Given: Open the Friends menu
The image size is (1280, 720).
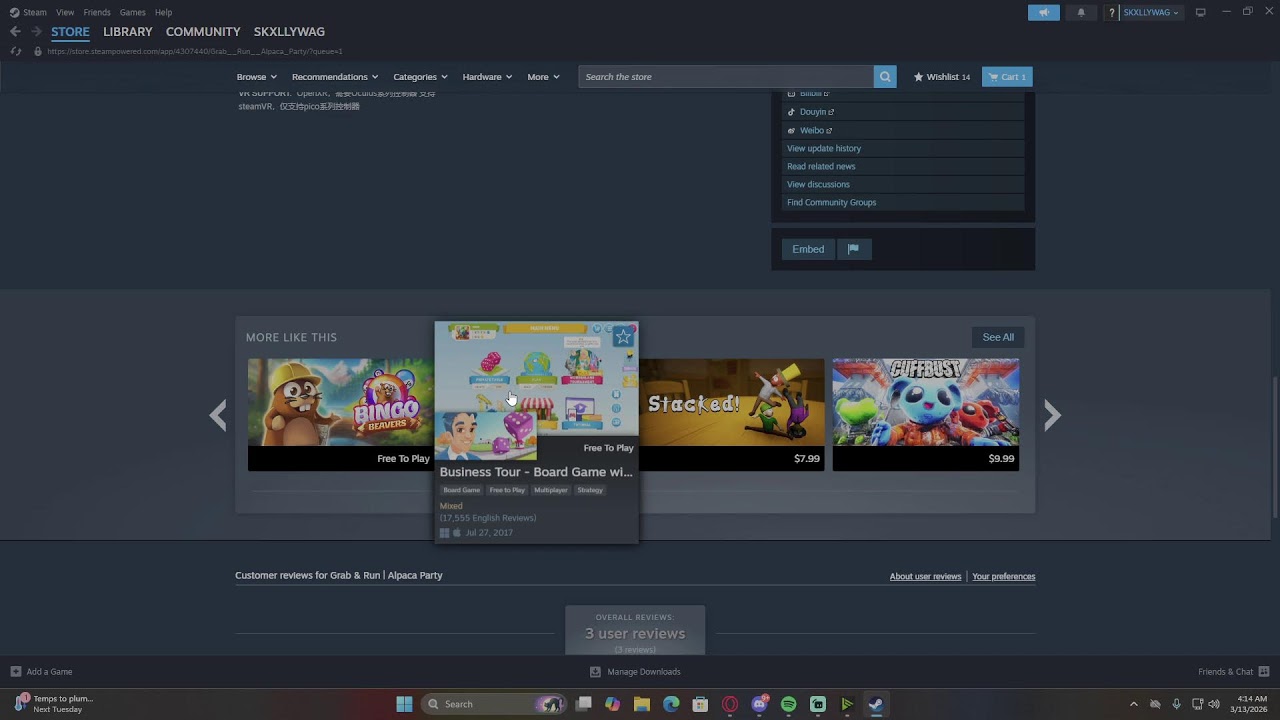Looking at the screenshot, I should pos(97,12).
